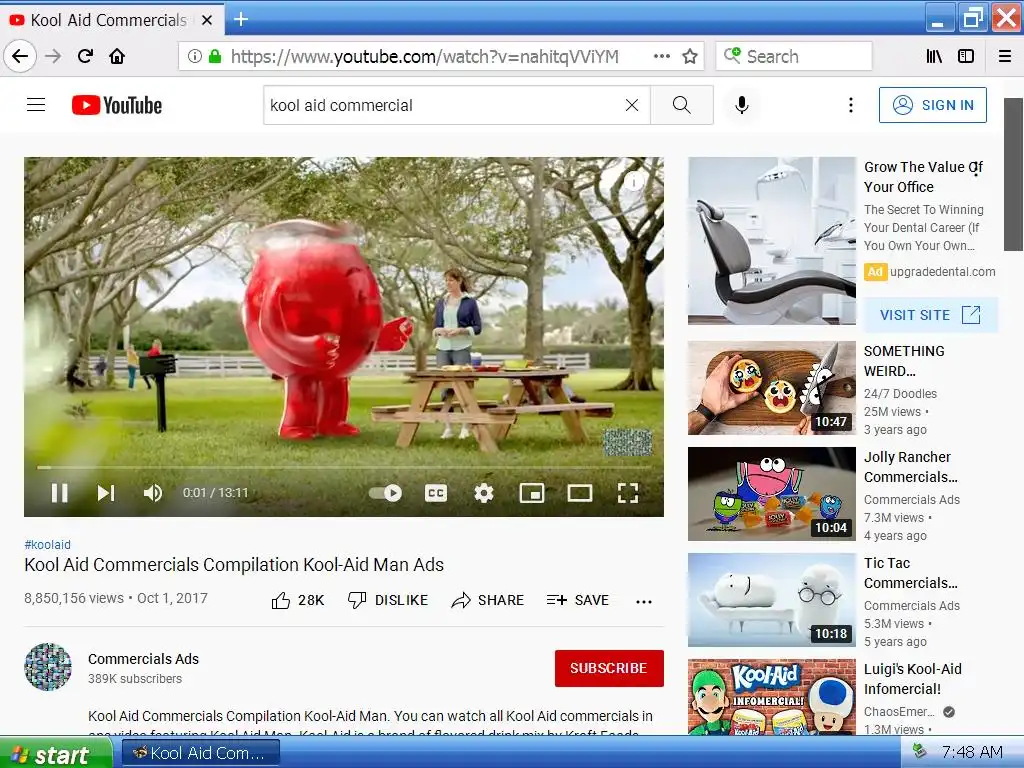Click the SIGN IN button
Image resolution: width=1024 pixels, height=768 pixels.
pyautogui.click(x=933, y=105)
